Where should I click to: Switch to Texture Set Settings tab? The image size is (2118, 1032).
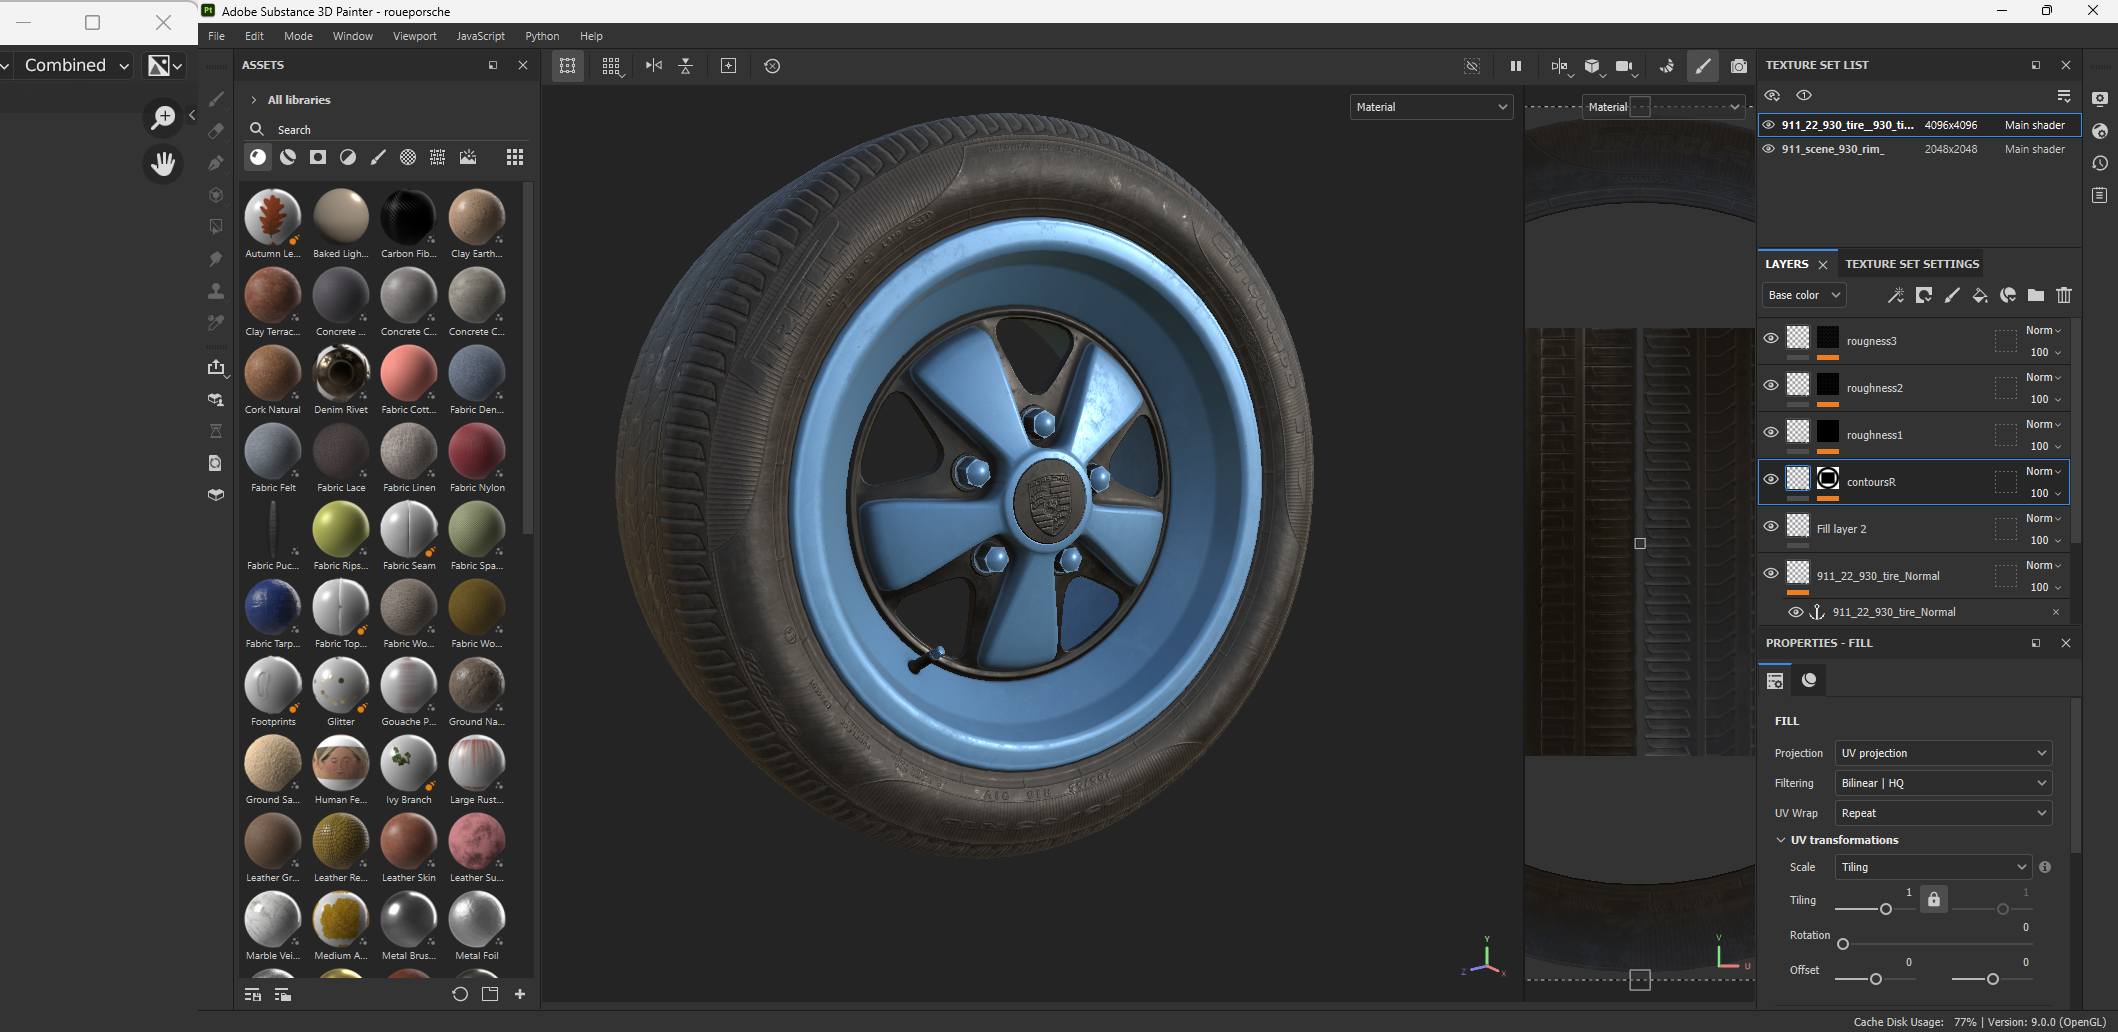(1912, 264)
